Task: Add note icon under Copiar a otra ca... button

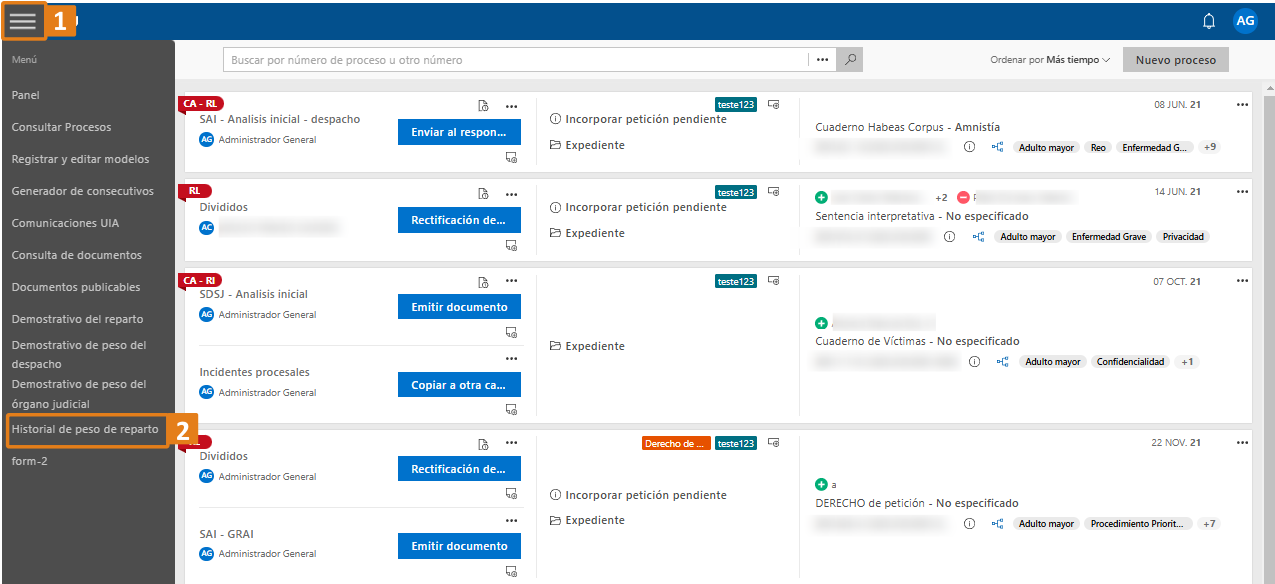Action: tap(511, 409)
